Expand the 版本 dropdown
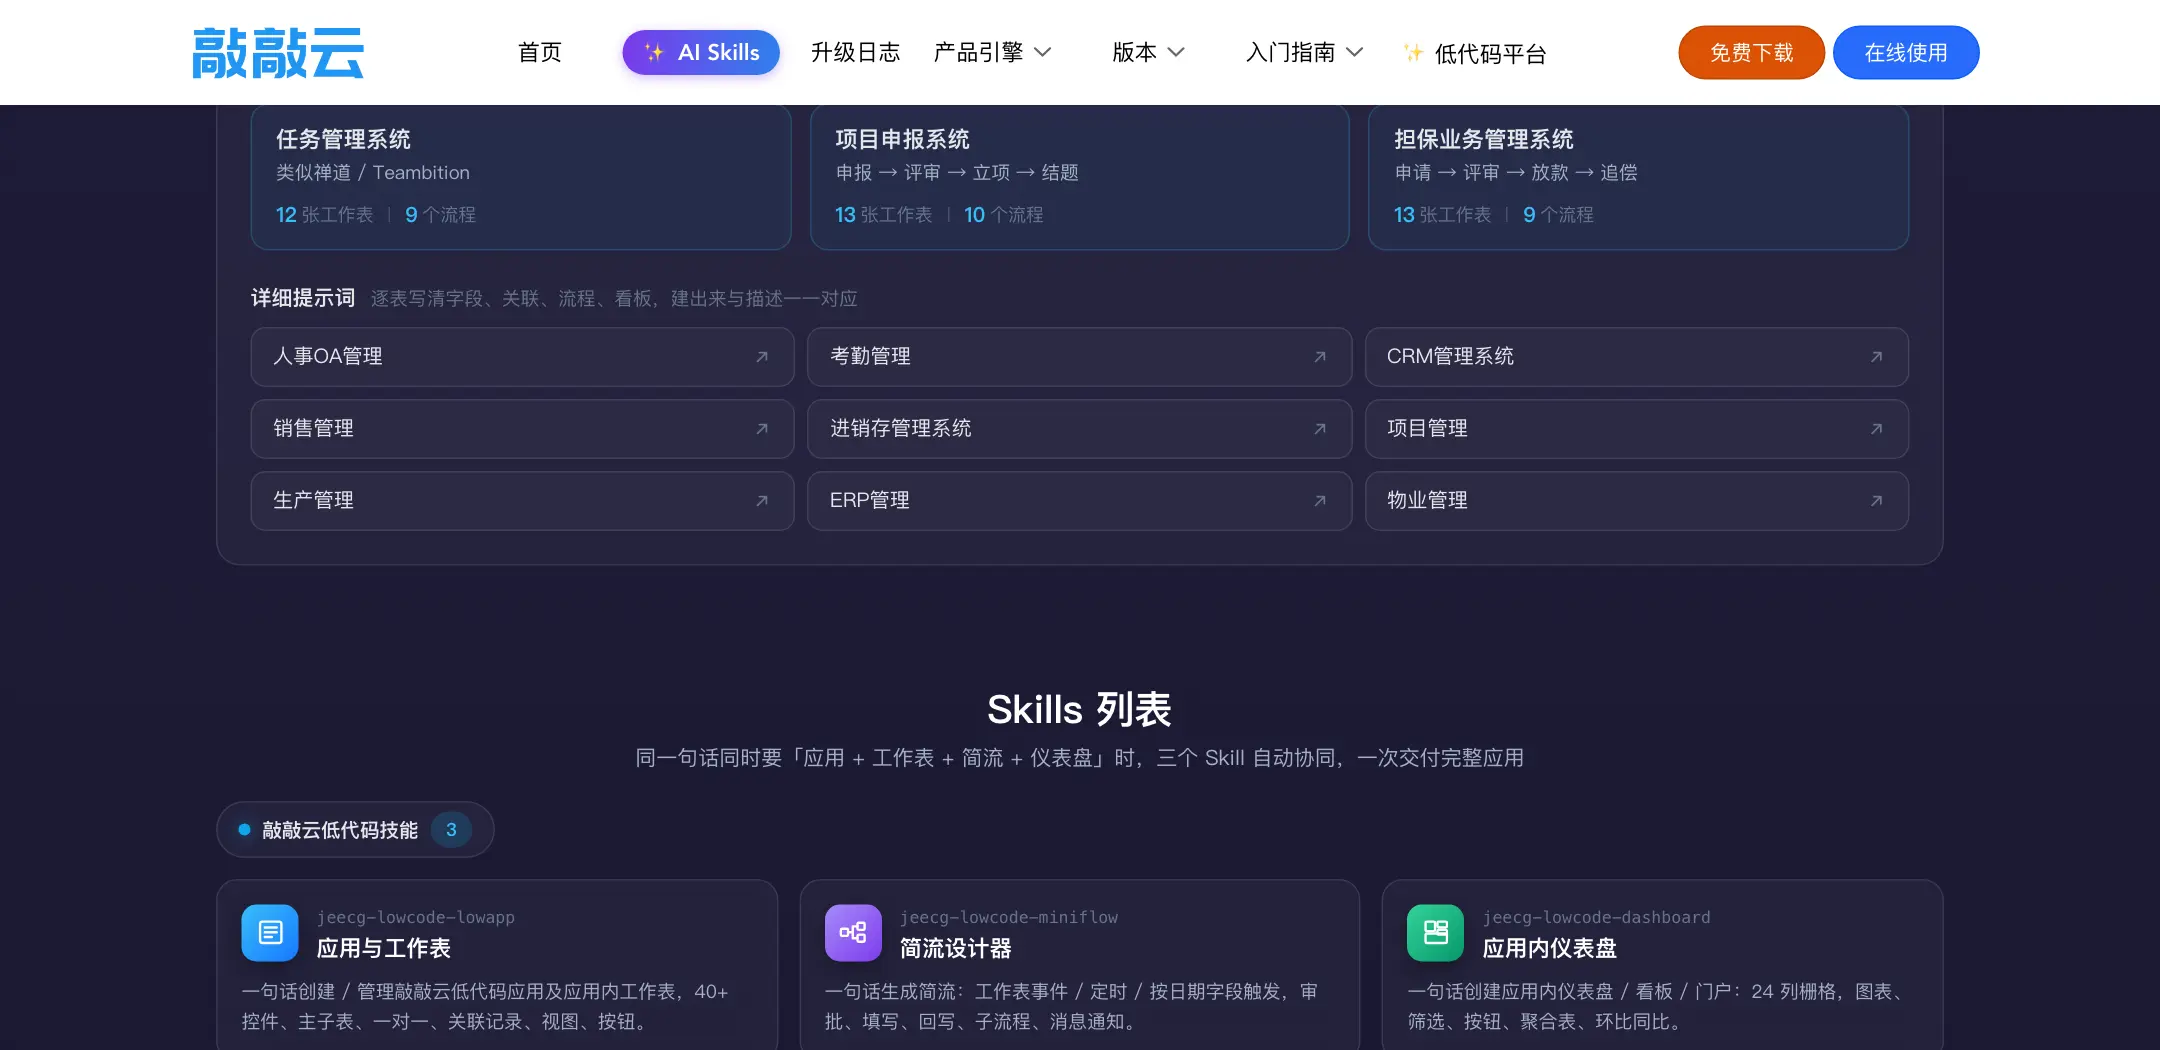Image resolution: width=2160 pixels, height=1050 pixels. (1148, 52)
